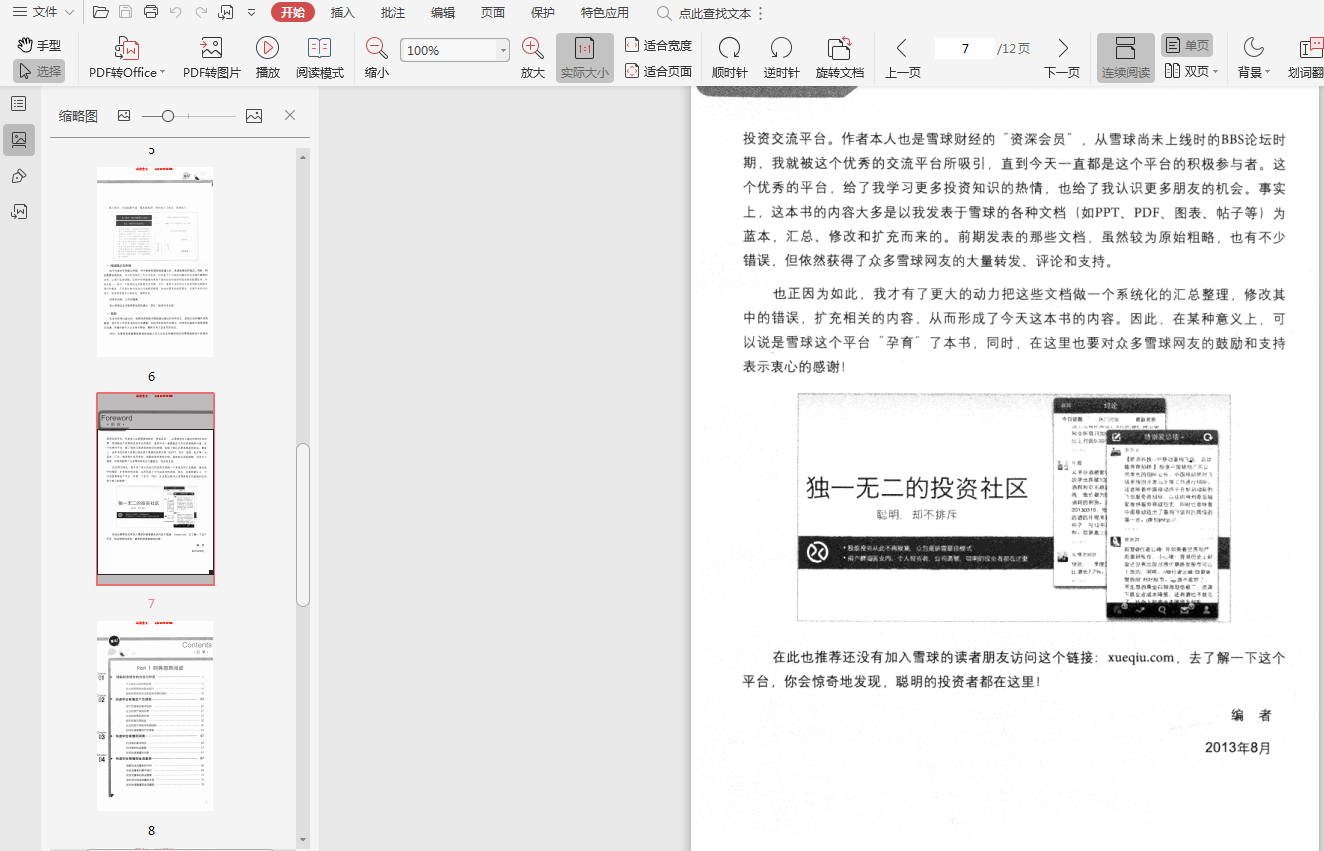Enable 单页 single page view
Screen dimensions: 1324x851
point(1186,45)
